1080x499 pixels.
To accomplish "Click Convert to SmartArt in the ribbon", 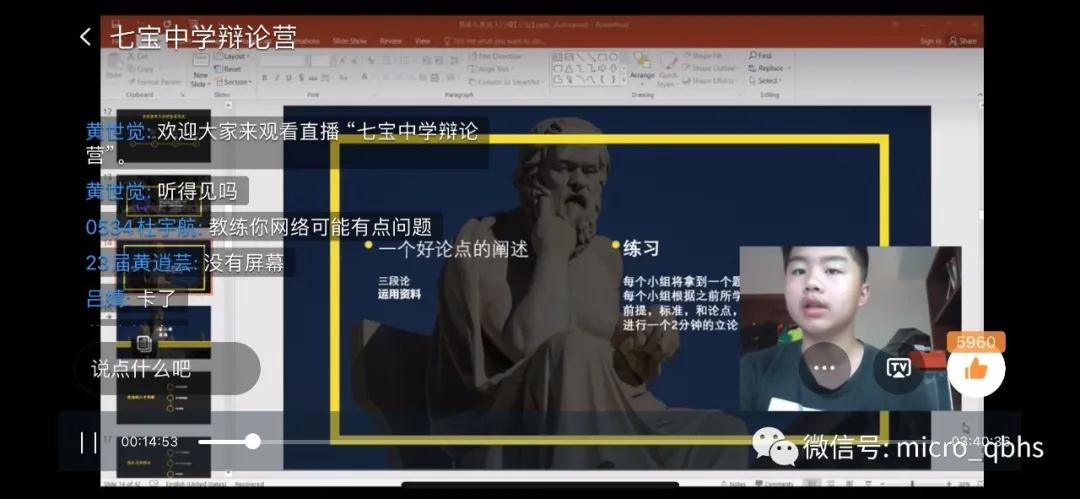I will tap(506, 82).
